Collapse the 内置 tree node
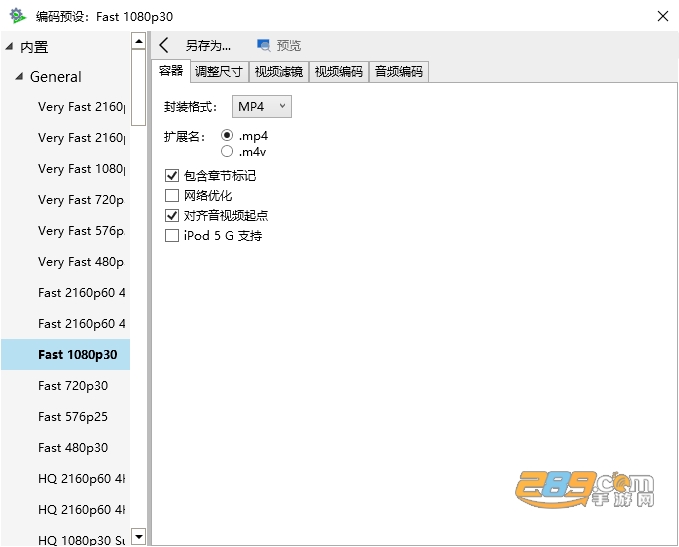Image resolution: width=679 pixels, height=547 pixels. coord(9,46)
